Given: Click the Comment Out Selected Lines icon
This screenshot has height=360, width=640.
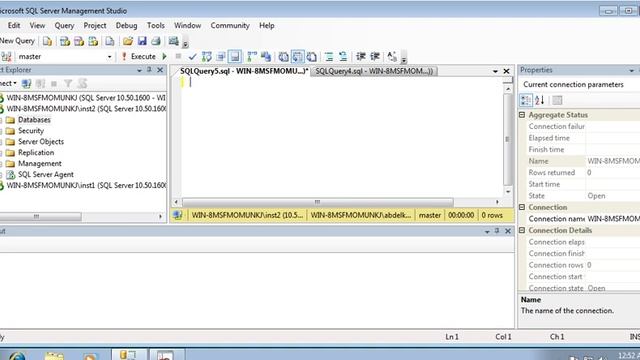Looking at the screenshot, I should pos(329,57).
